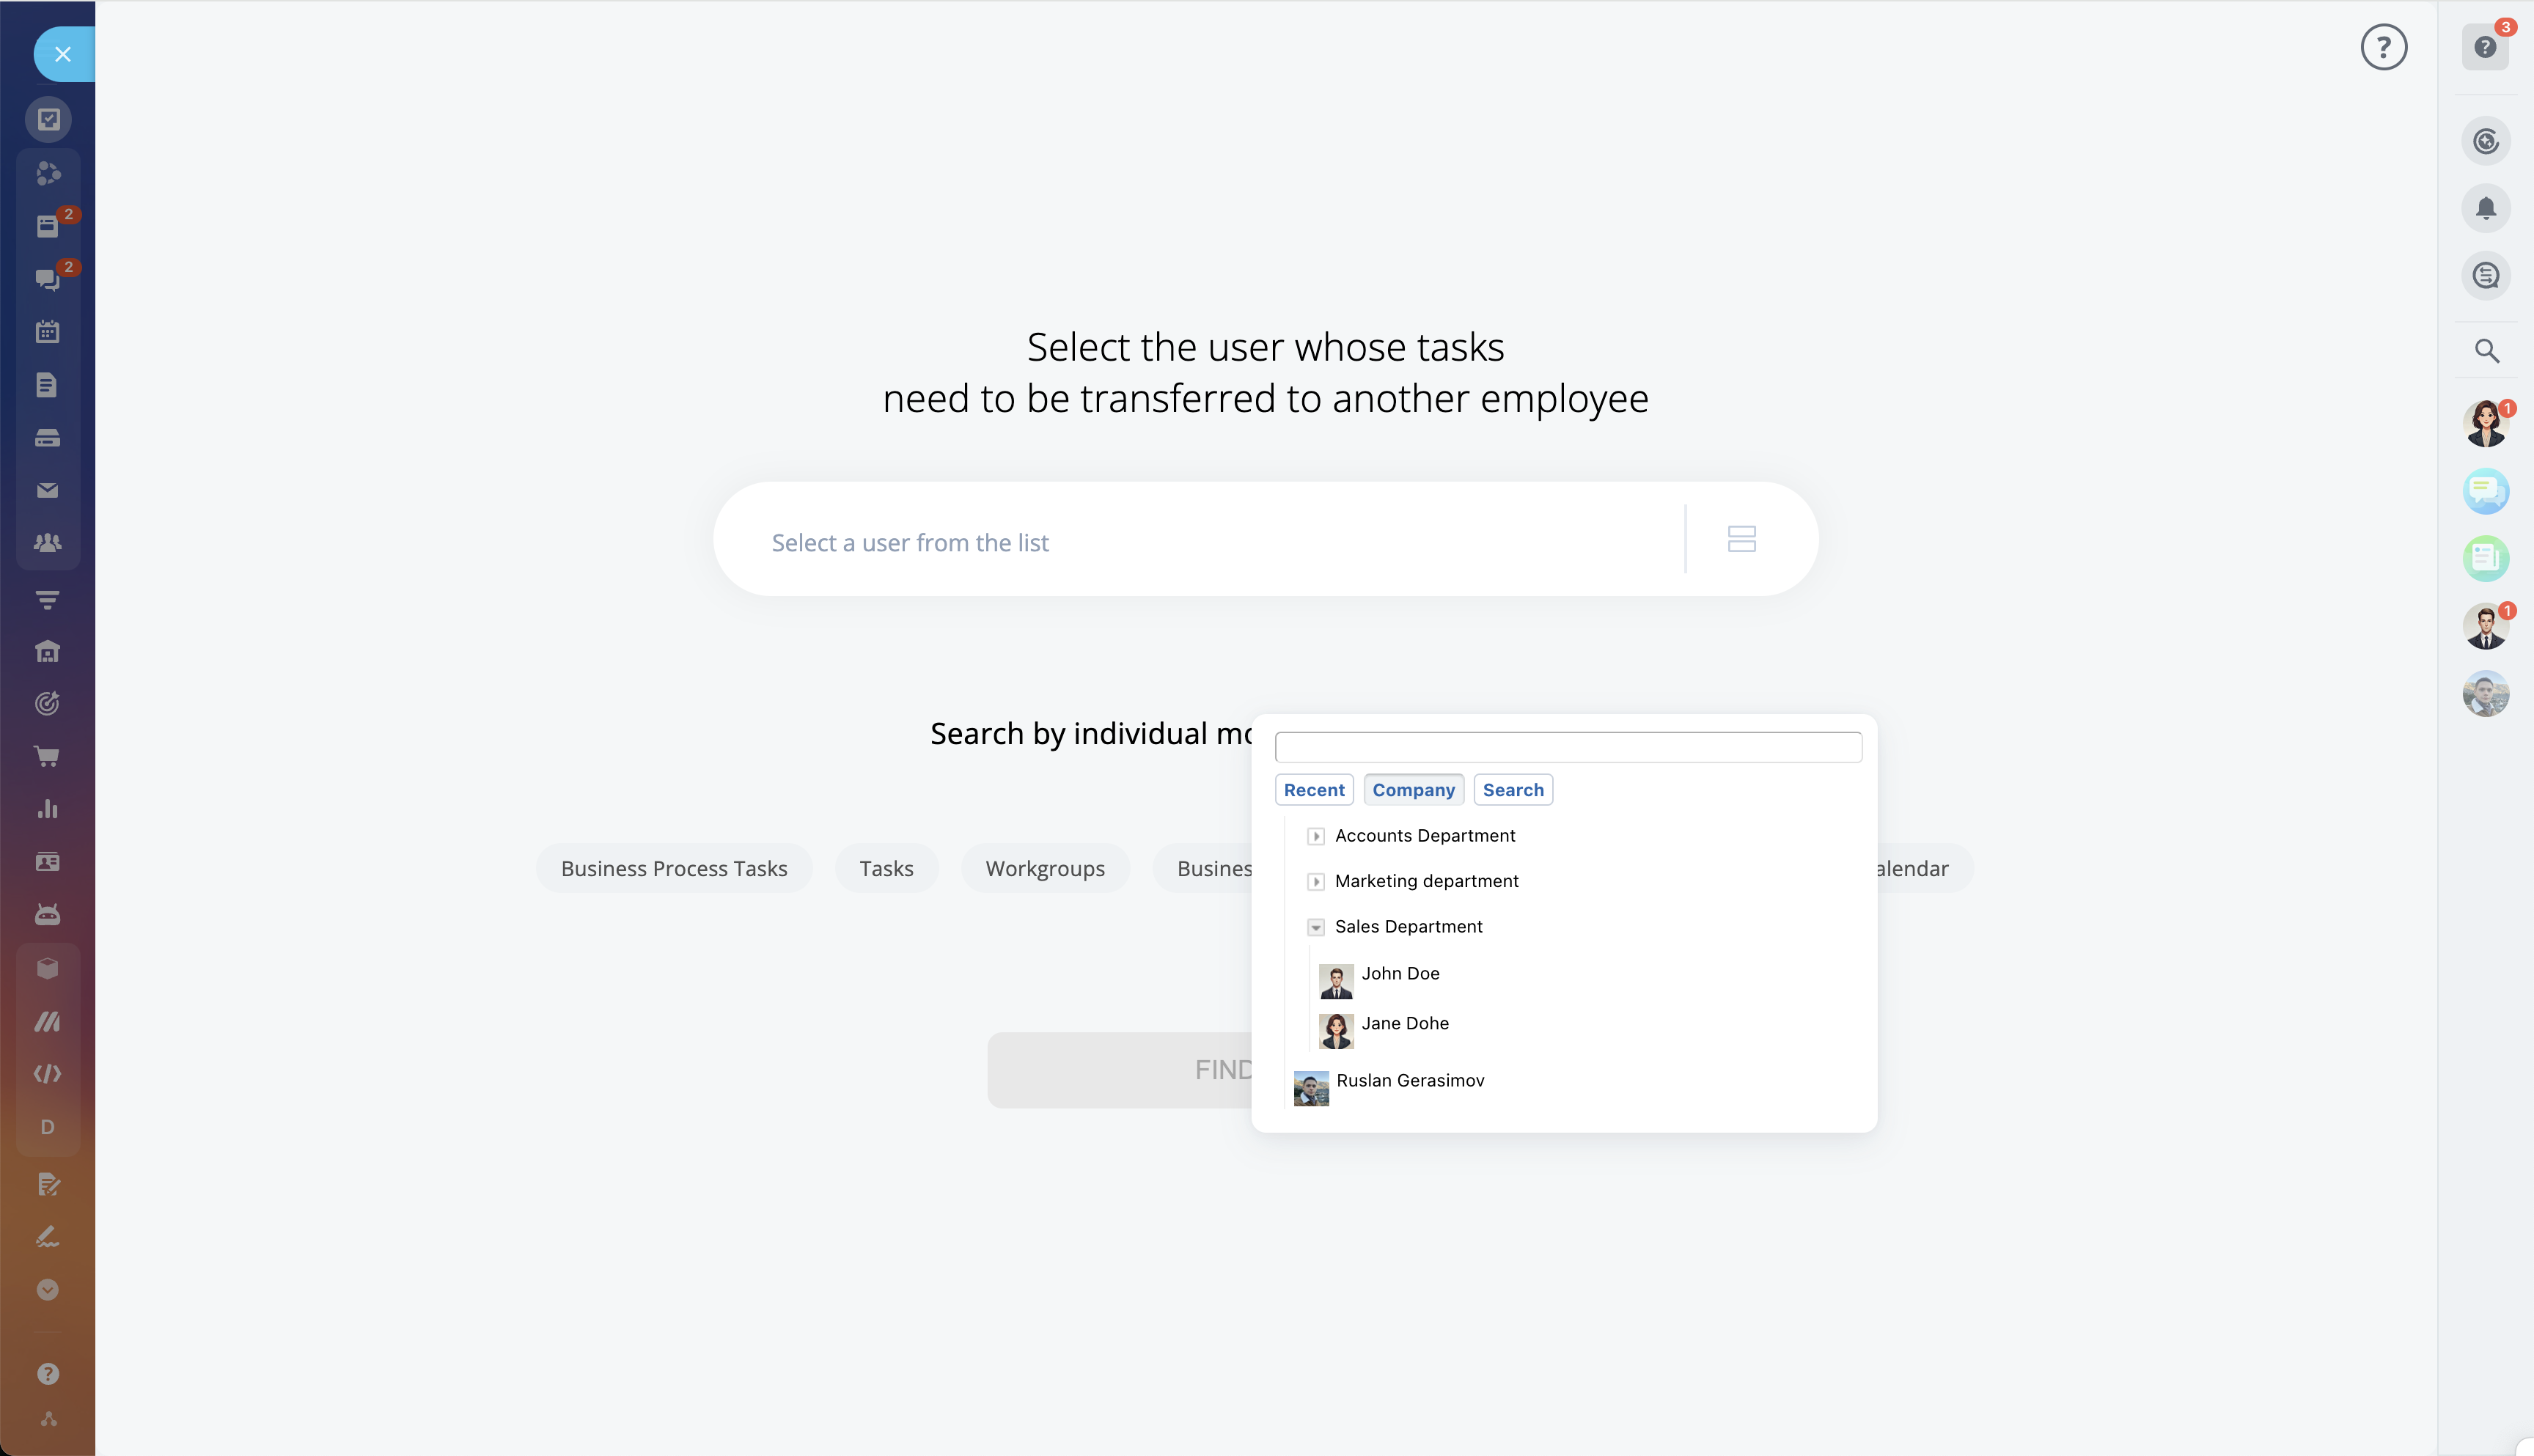The width and height of the screenshot is (2534, 1456).
Task: Click the notifications bell icon
Action: tap(2486, 208)
